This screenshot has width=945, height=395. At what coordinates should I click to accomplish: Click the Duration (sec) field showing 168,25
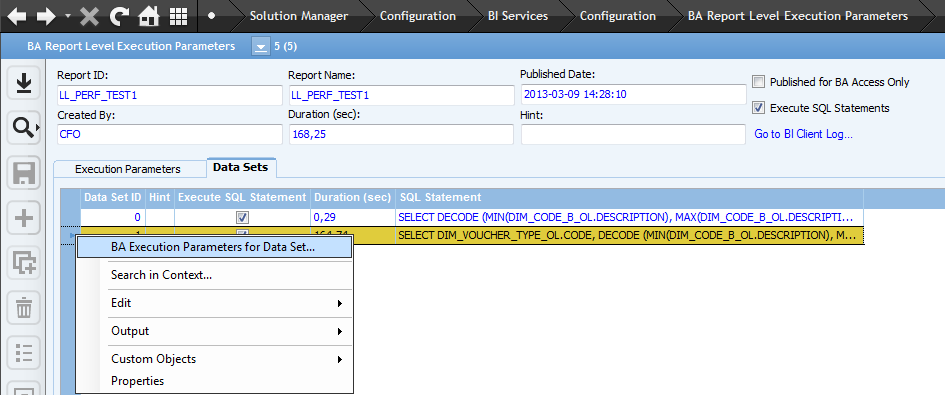pyautogui.click(x=401, y=134)
